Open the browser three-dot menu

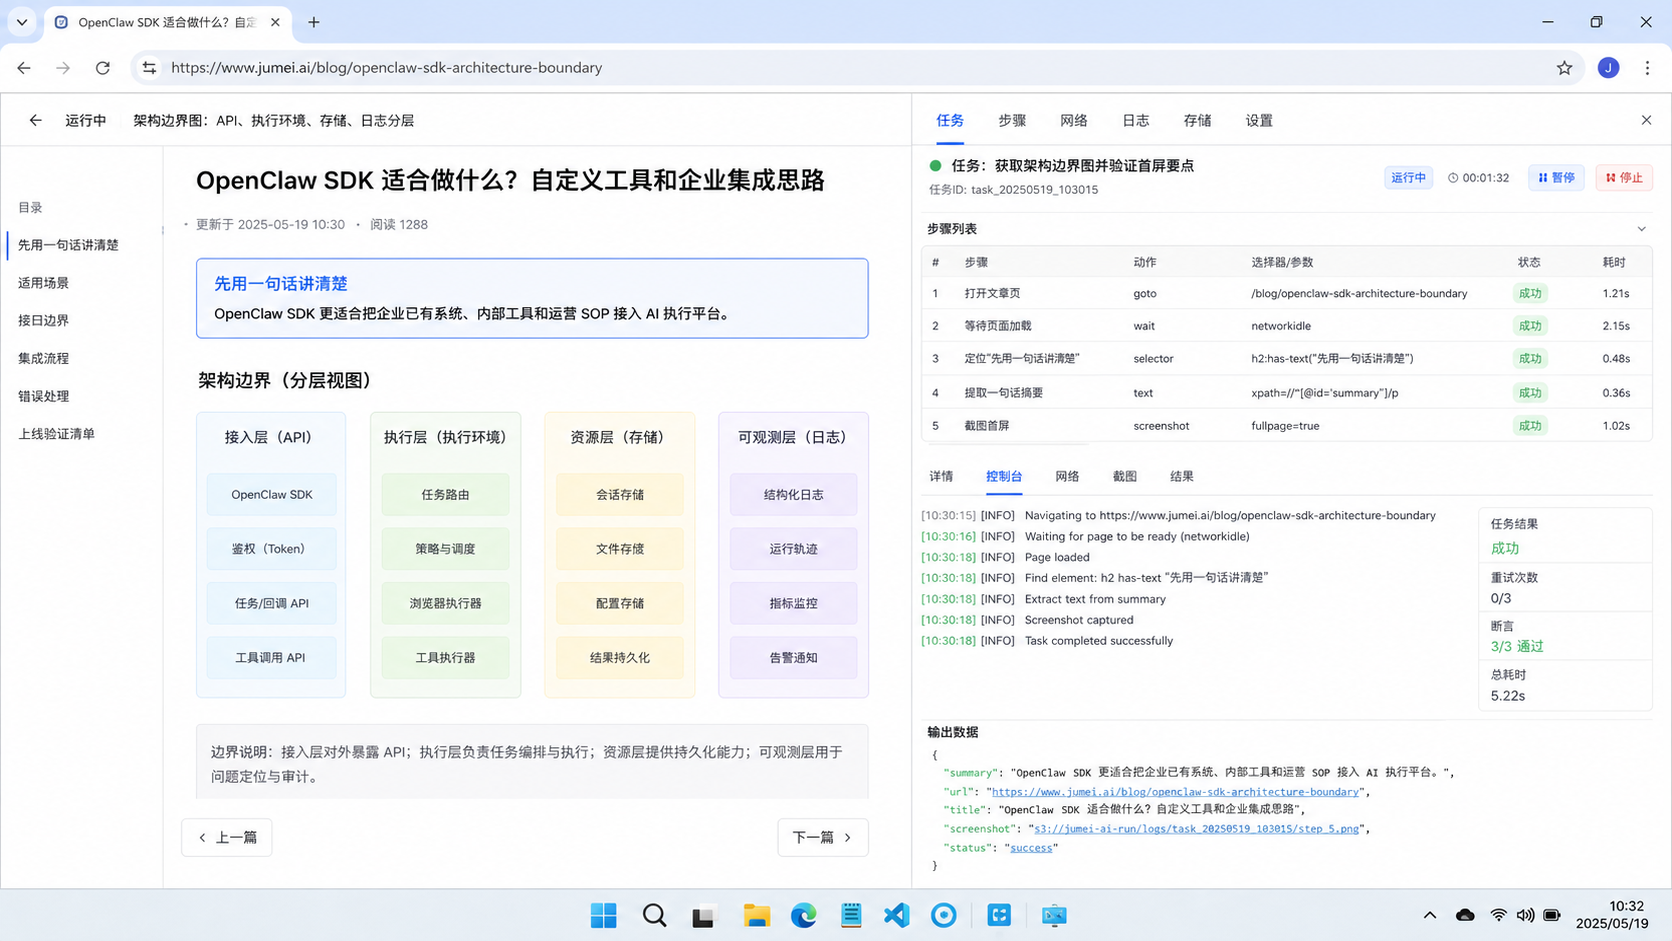click(1647, 68)
